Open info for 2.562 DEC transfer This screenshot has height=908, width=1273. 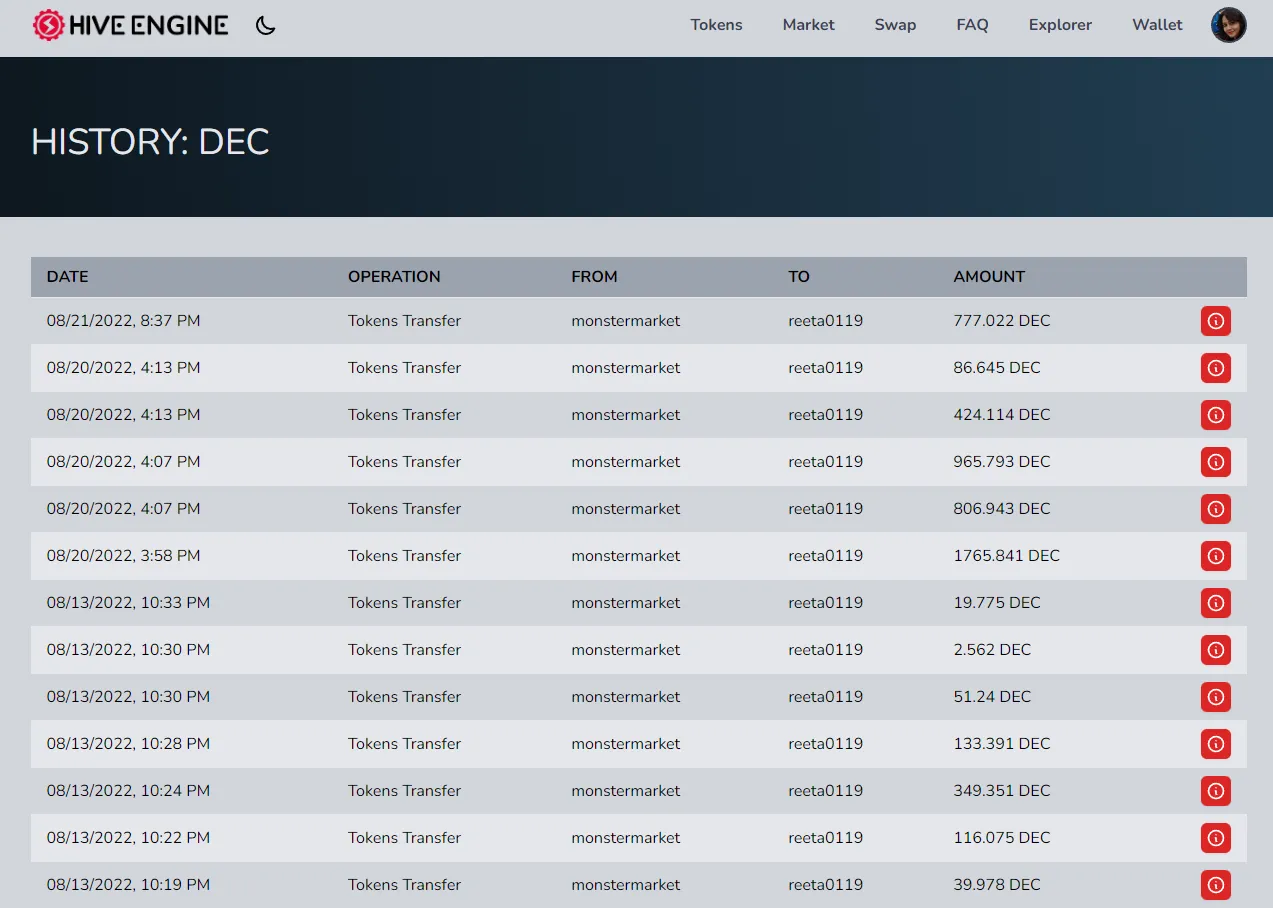(x=1216, y=650)
